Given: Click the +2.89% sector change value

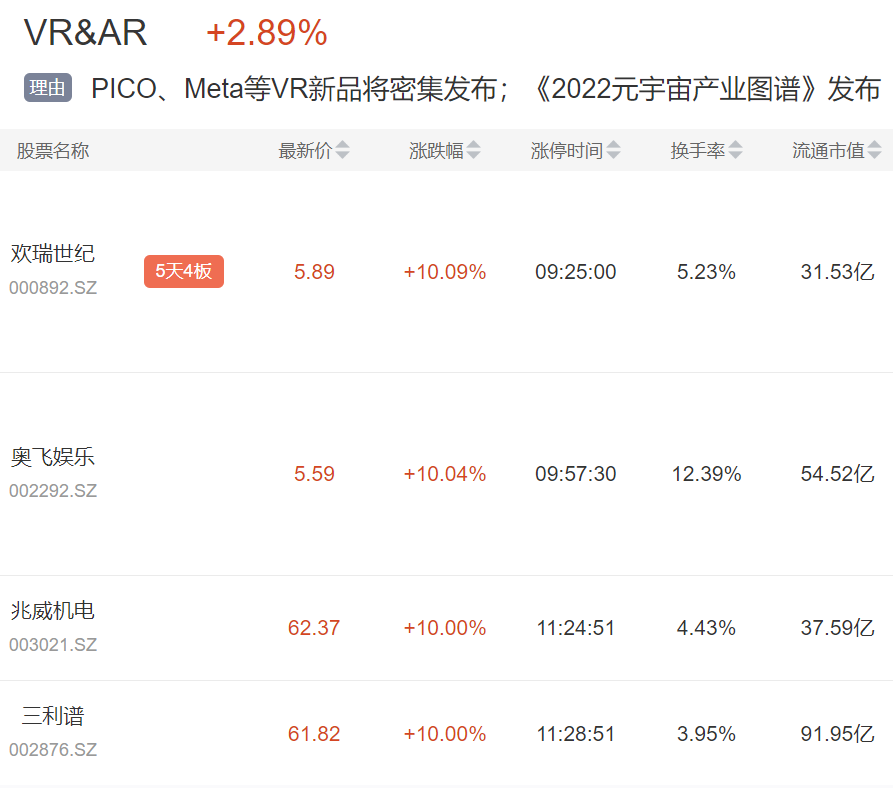Looking at the screenshot, I should point(266,33).
